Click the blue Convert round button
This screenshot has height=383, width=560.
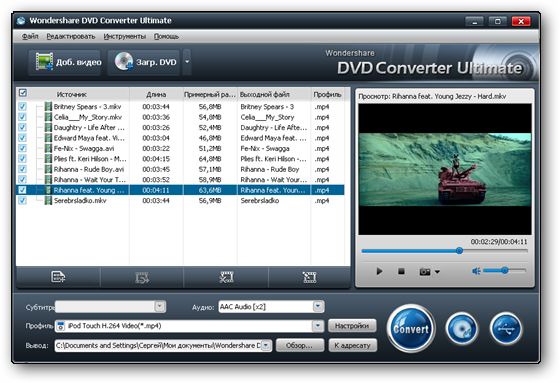point(411,329)
